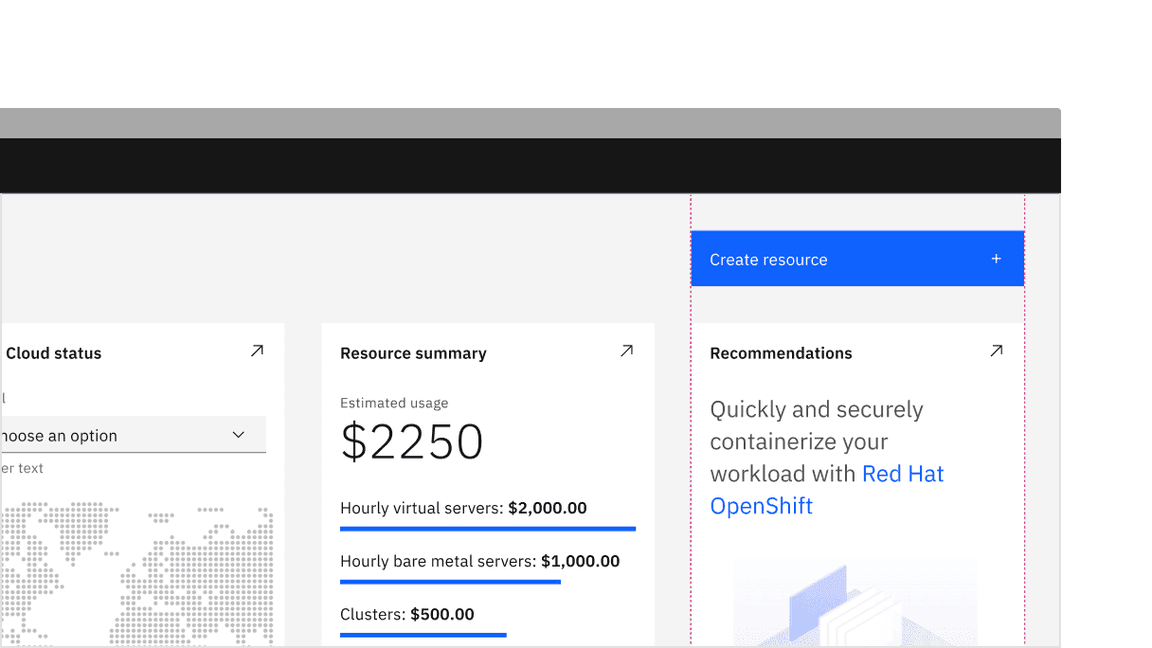Expand the dropdown using its chevron arrow
Viewport: 1152px width, 648px height.
(x=238, y=435)
